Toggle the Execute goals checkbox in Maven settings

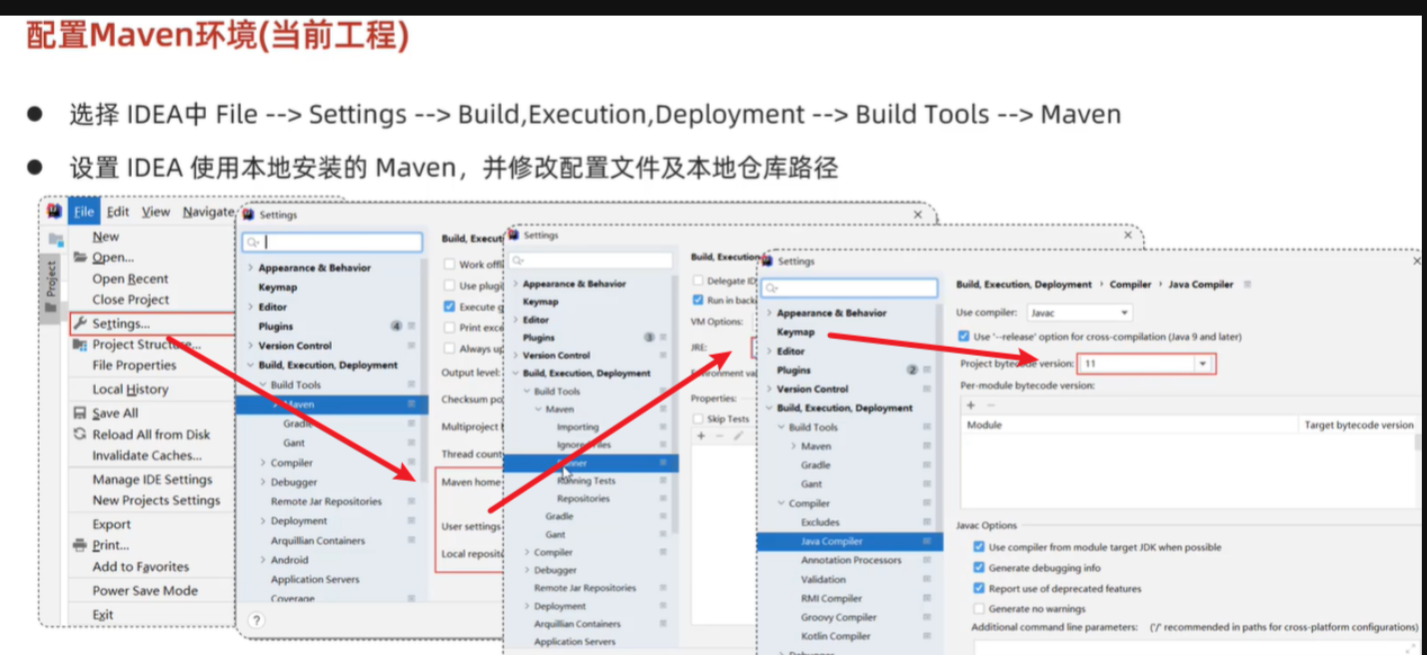coord(450,306)
